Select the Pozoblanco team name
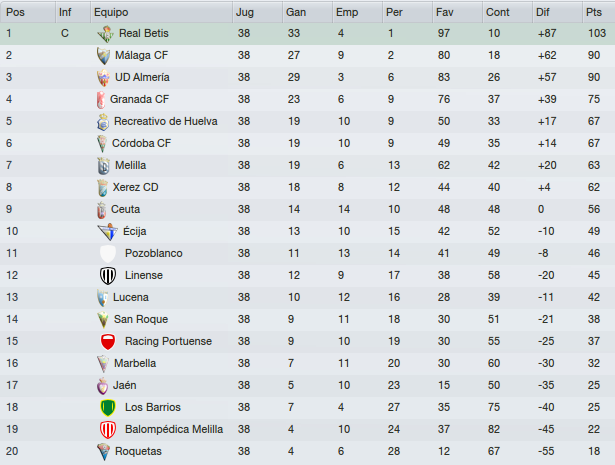Image resolution: width=615 pixels, height=465 pixels. [x=154, y=253]
